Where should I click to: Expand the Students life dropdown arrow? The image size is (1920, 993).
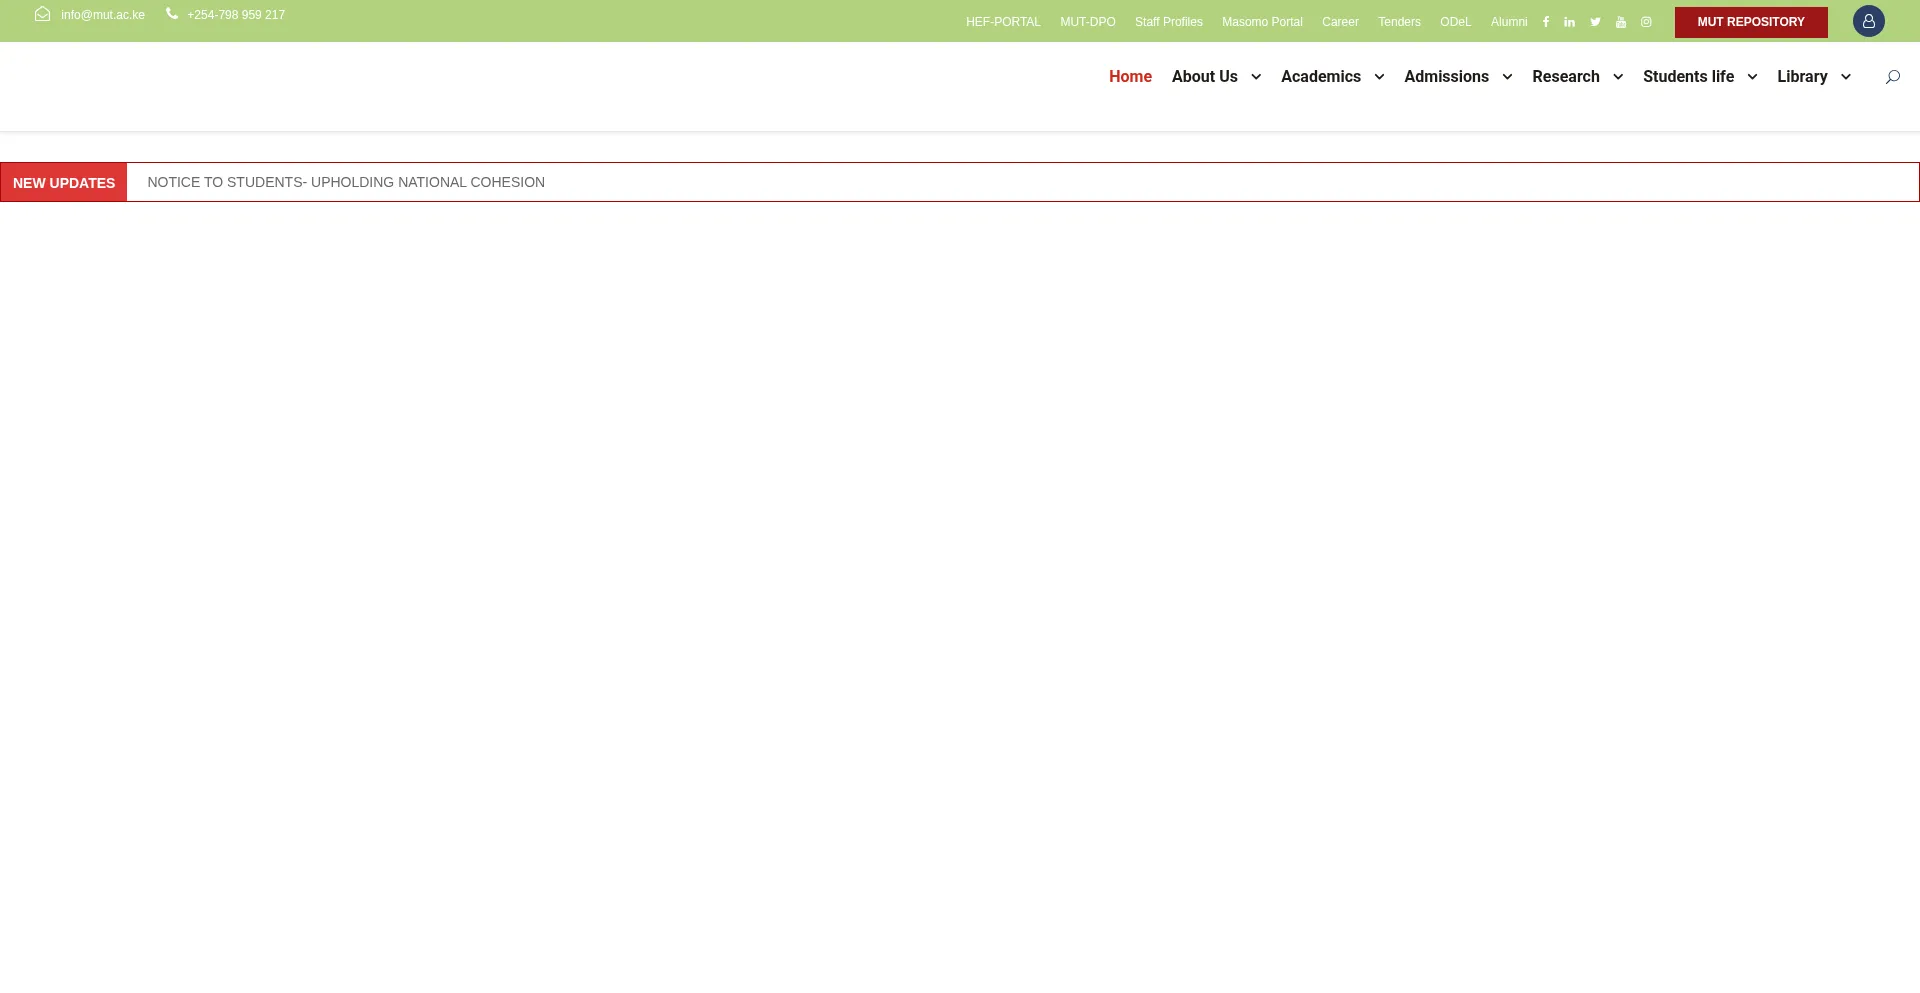tap(1752, 77)
